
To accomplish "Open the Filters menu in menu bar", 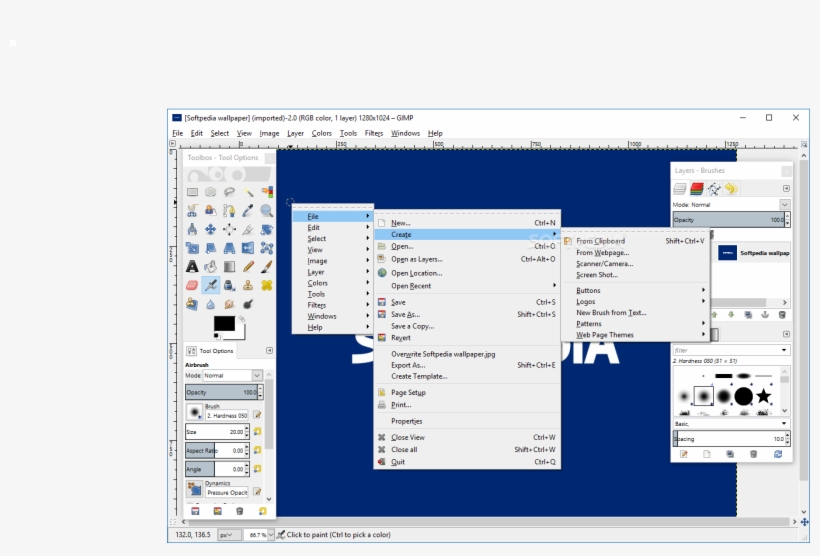I will [x=373, y=133].
